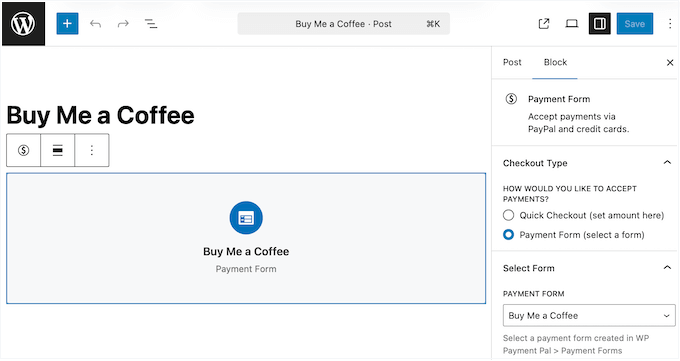Select the Payment Form block label text
Screen dimensions: 680x361
(246, 269)
